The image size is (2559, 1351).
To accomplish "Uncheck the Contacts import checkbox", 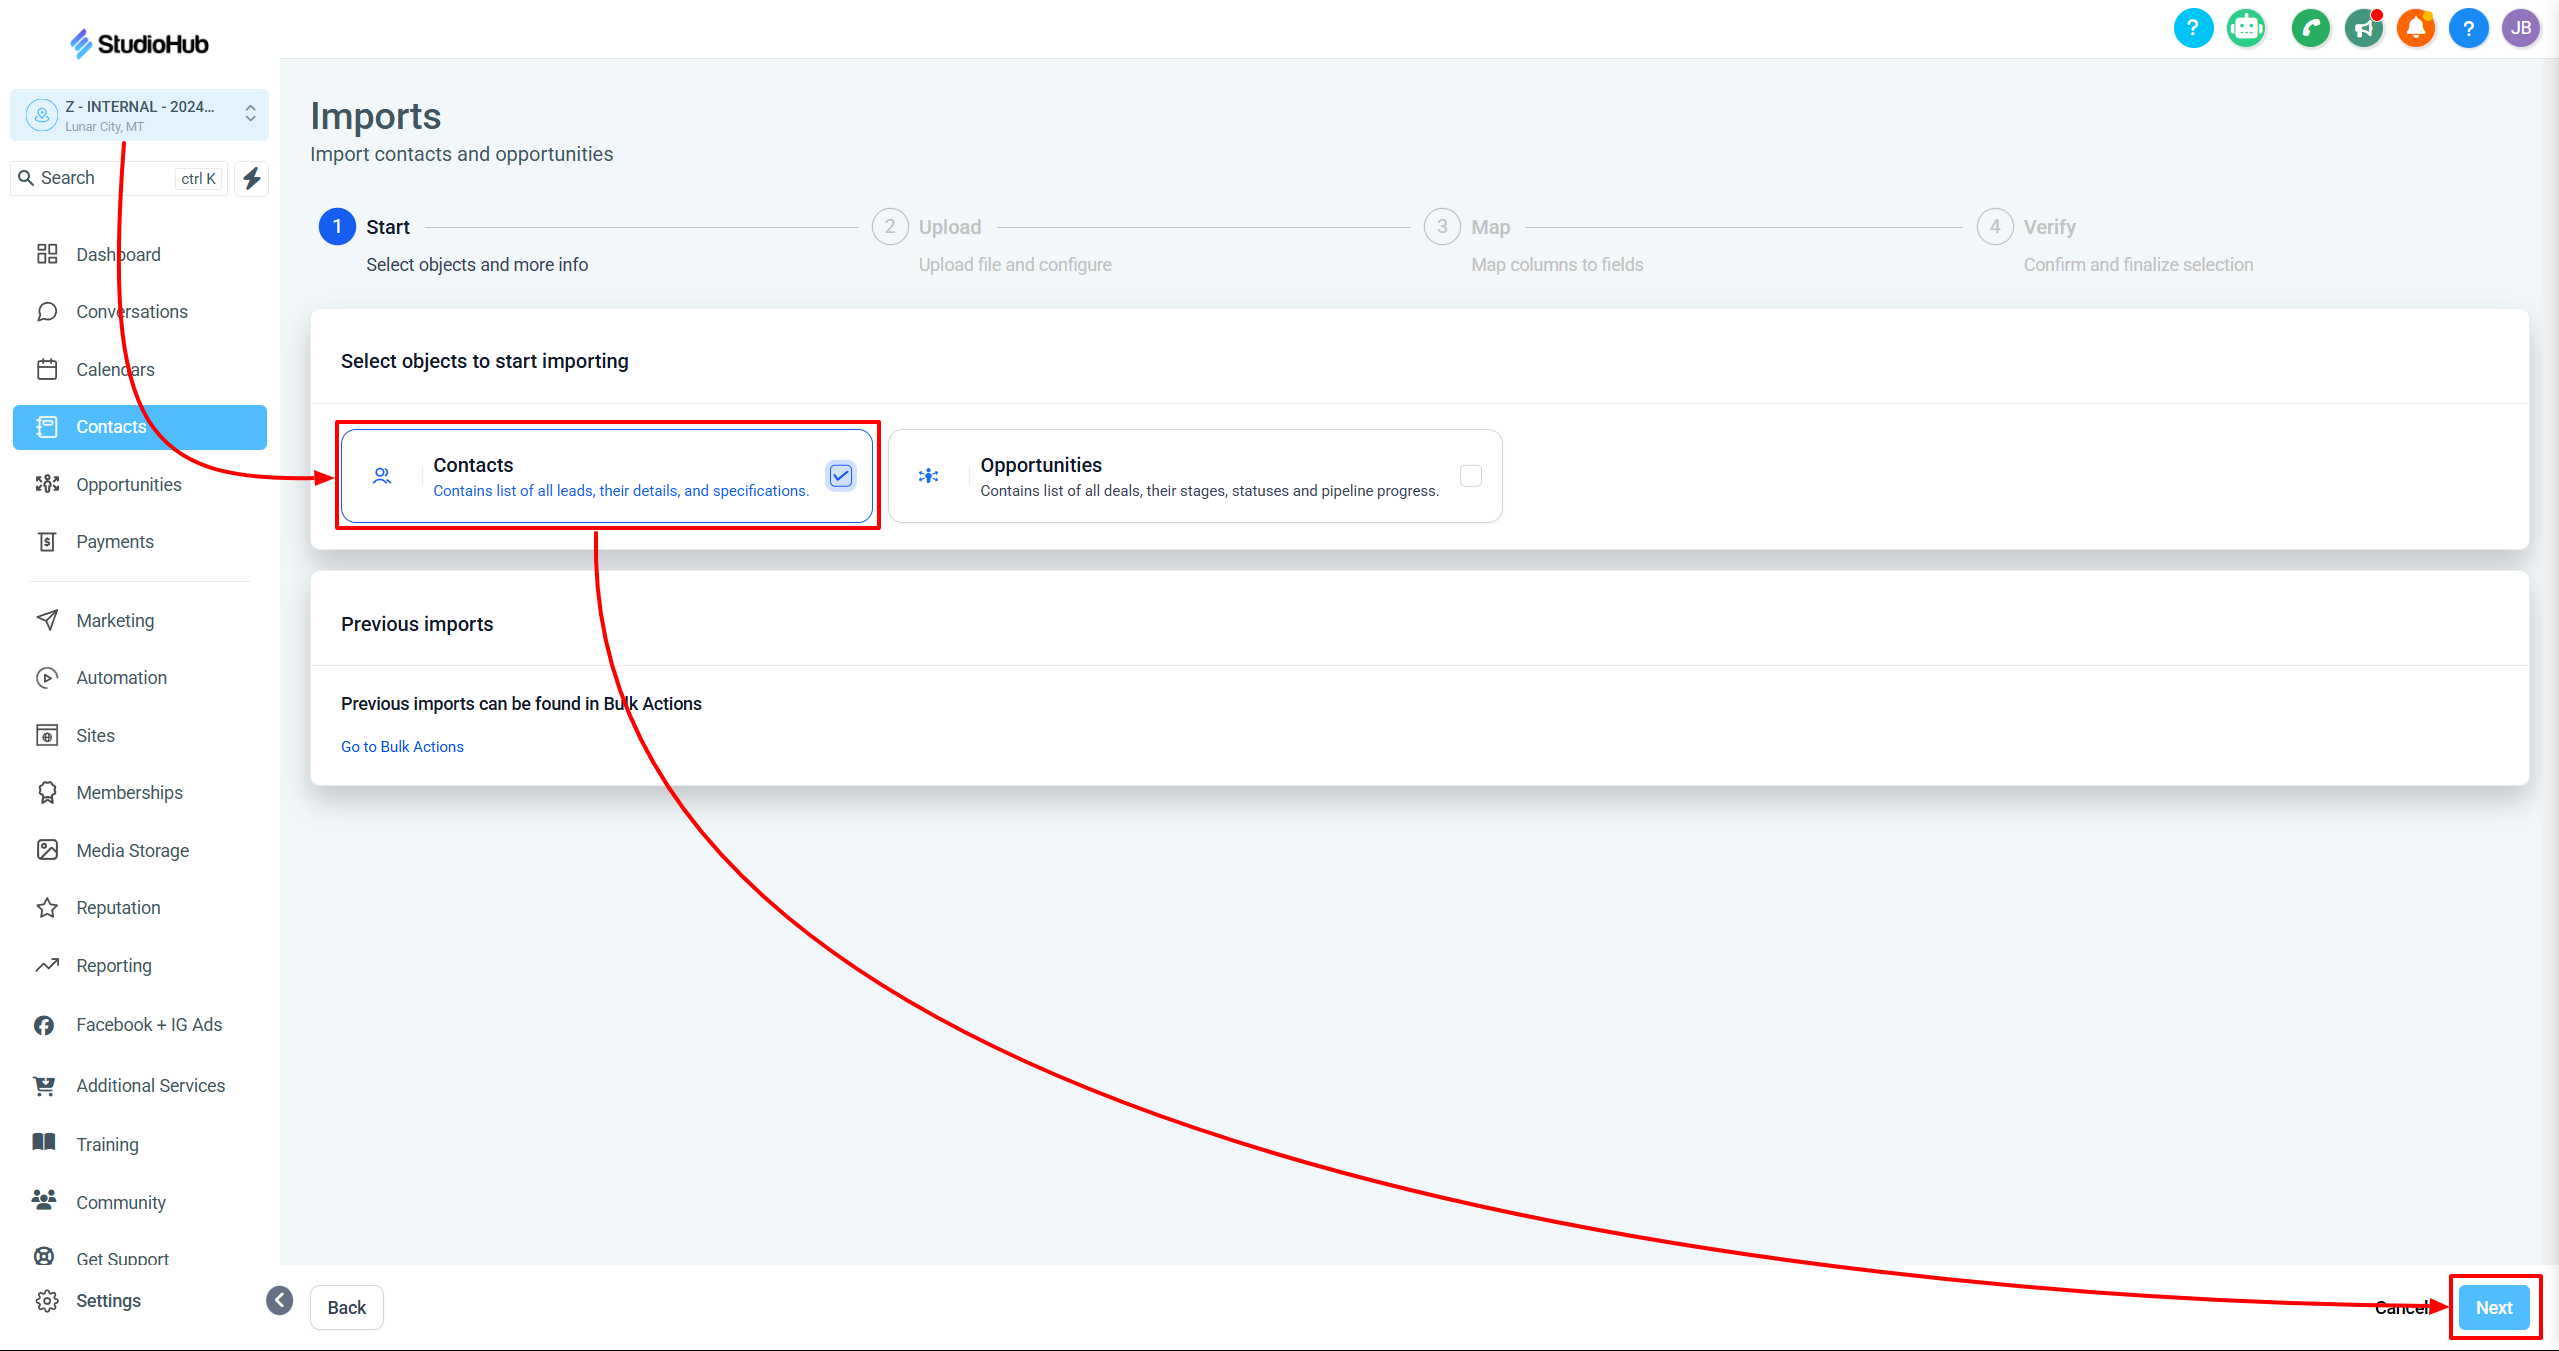I will tap(841, 476).
